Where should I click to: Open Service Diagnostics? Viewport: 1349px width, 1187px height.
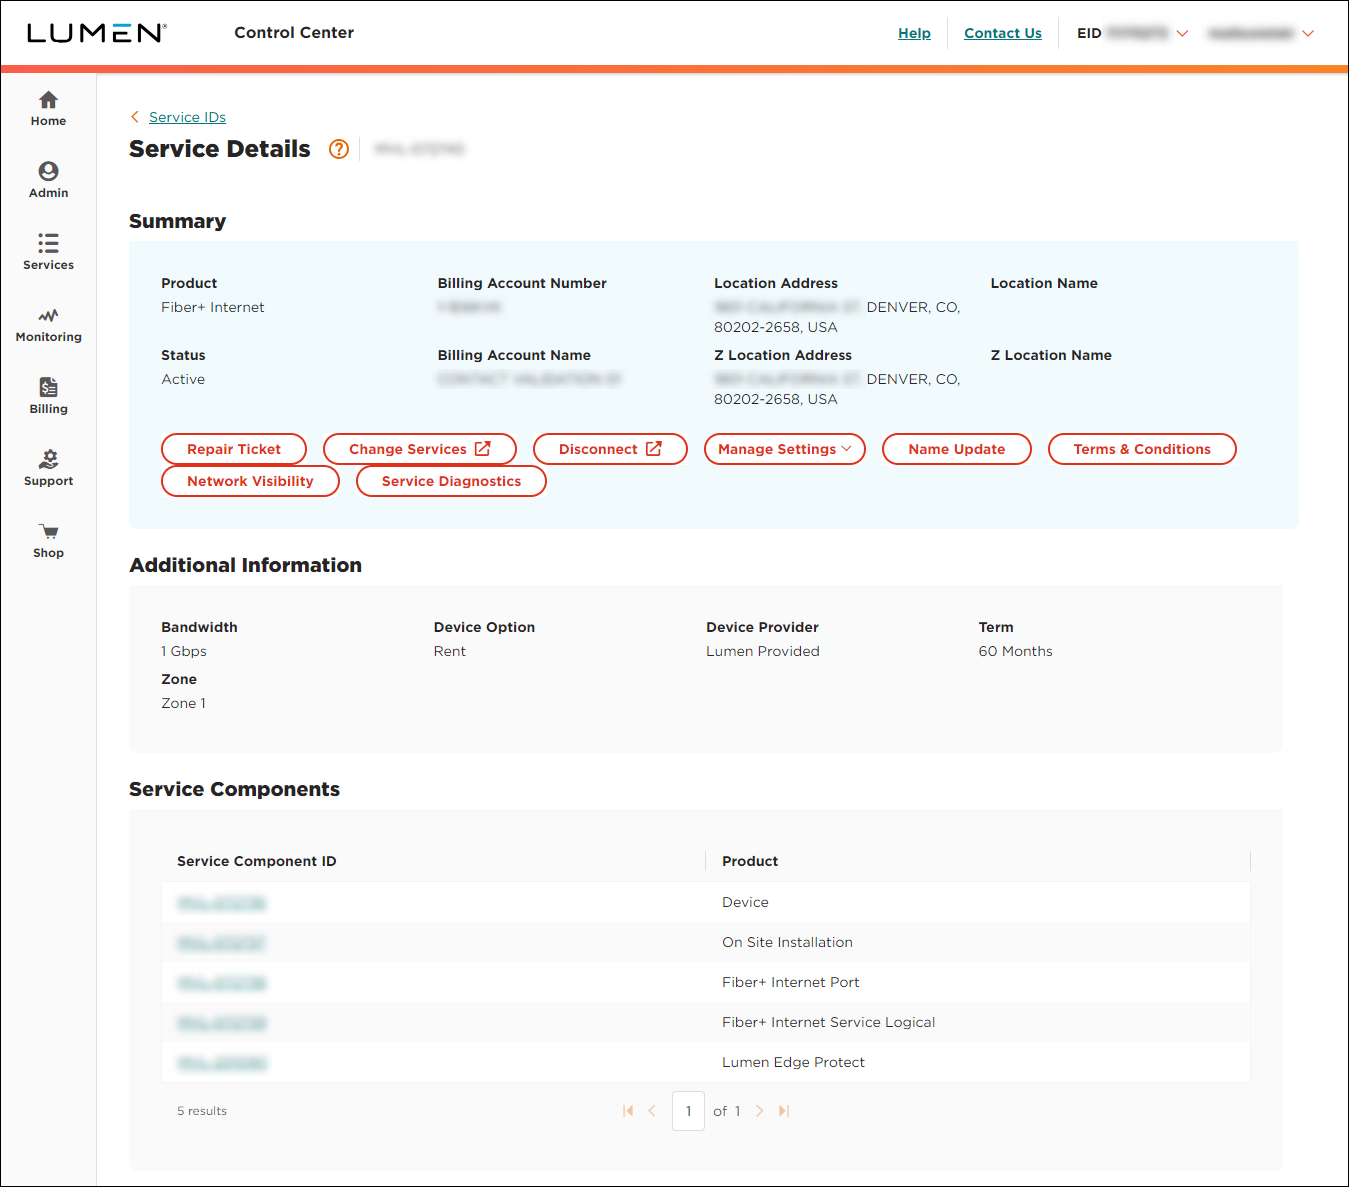pyautogui.click(x=451, y=481)
